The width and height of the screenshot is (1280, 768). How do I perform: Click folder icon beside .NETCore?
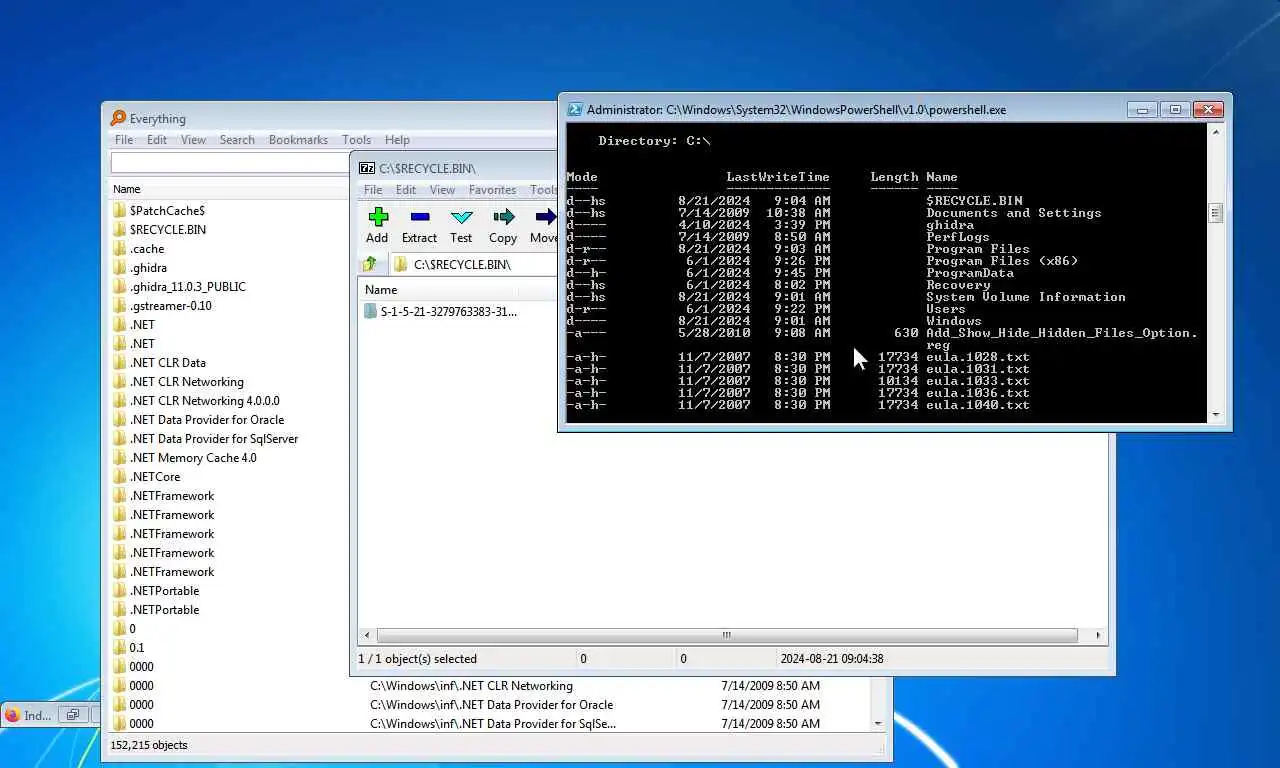(x=119, y=476)
